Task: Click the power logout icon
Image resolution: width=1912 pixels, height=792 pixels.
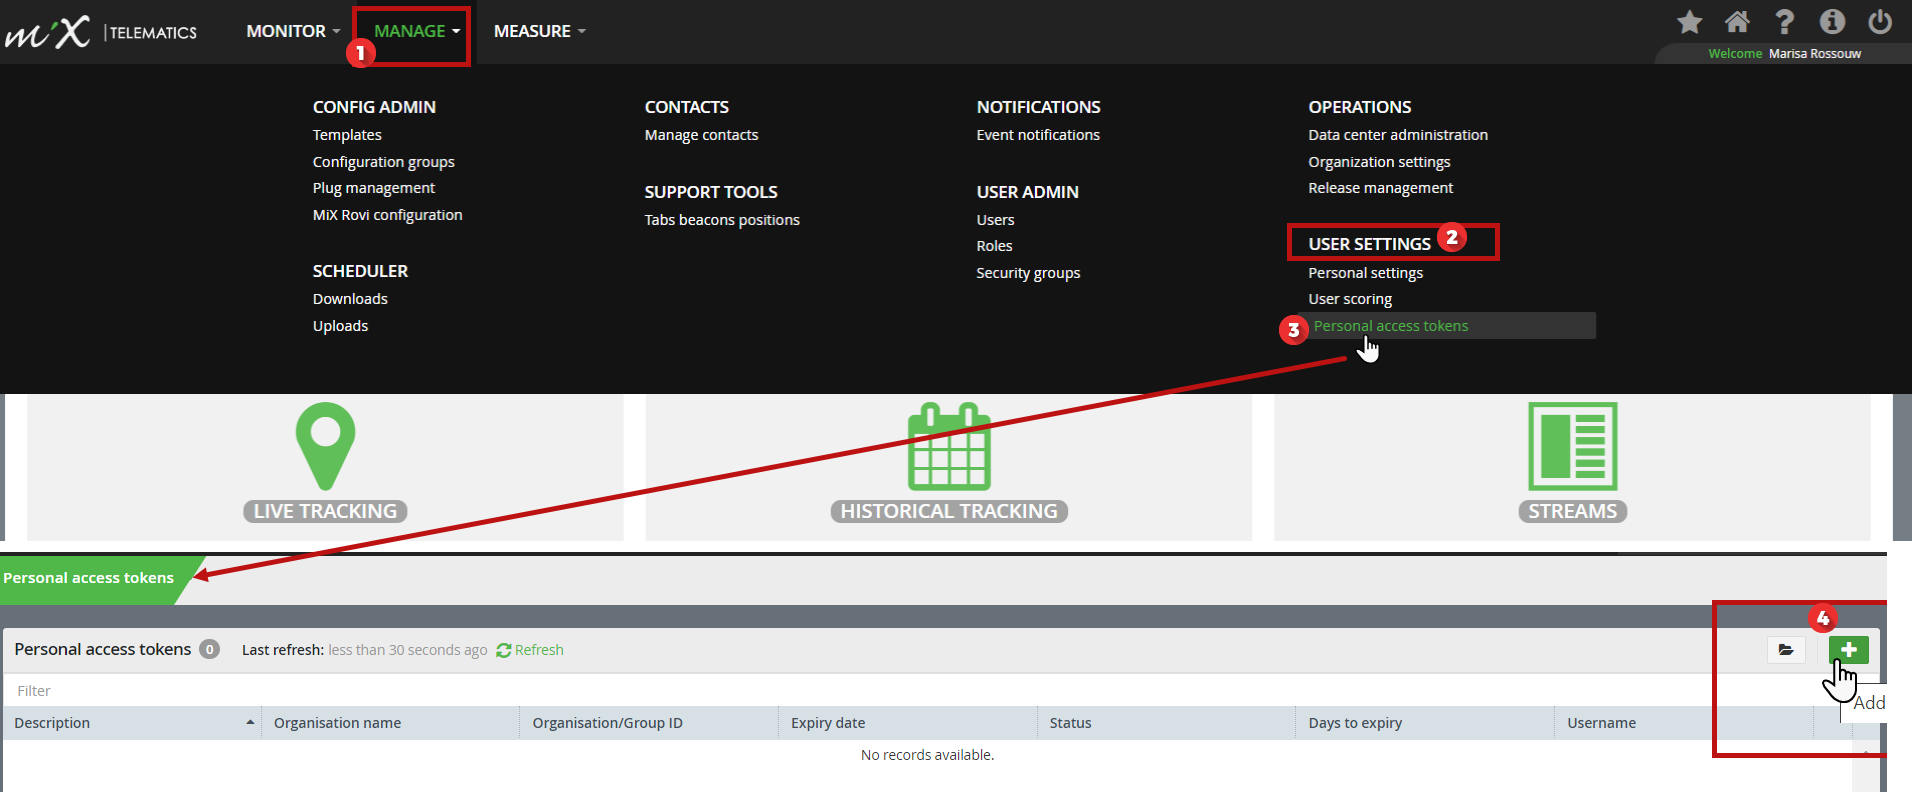Action: coord(1880,22)
